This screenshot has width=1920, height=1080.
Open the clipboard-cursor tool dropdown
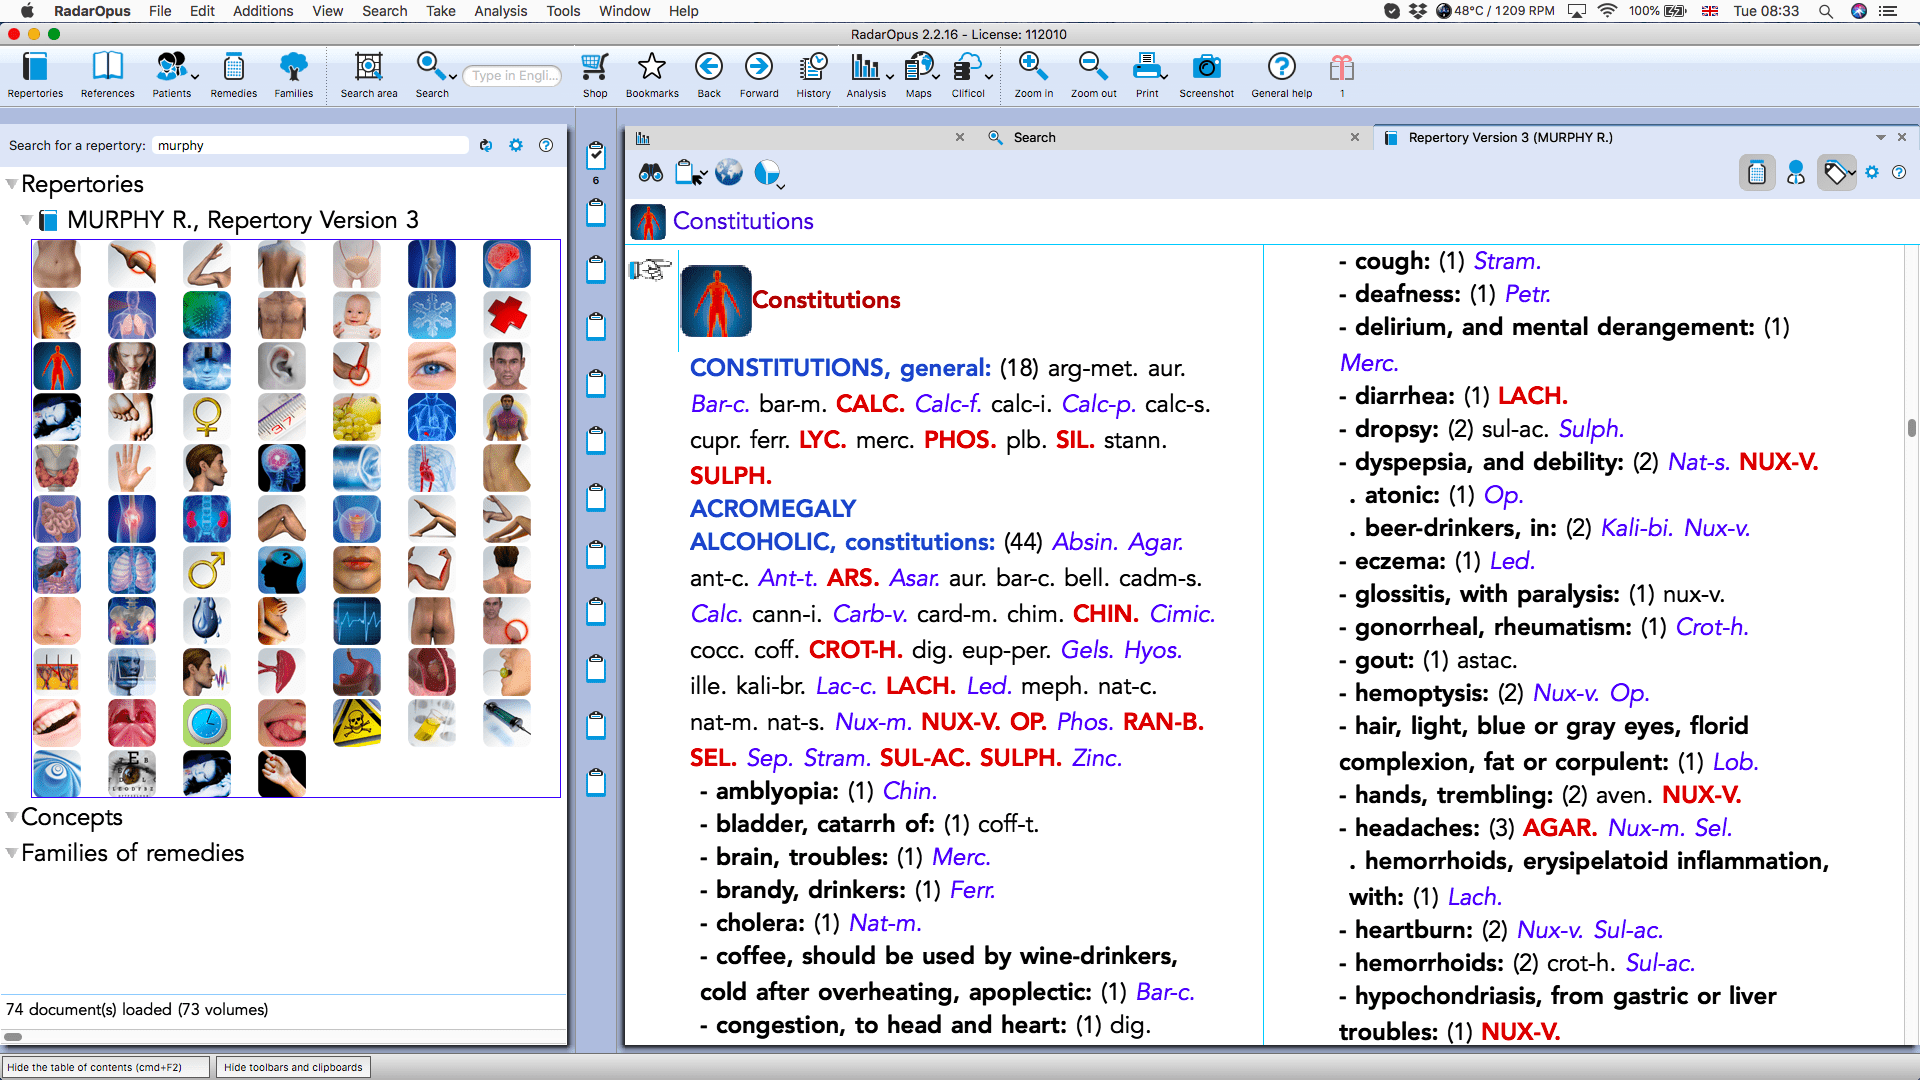point(705,174)
